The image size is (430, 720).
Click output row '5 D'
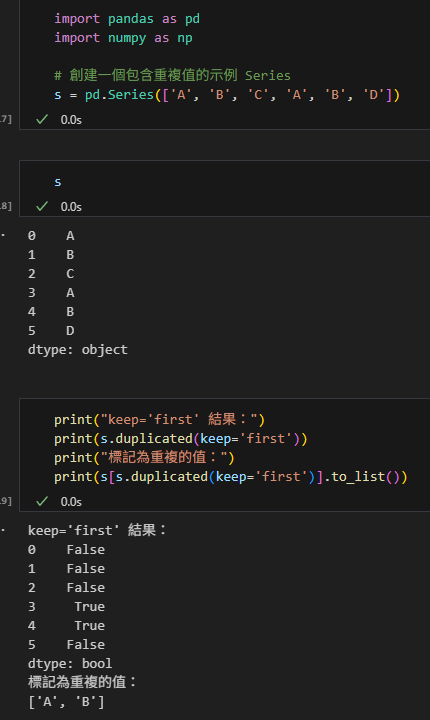51,331
